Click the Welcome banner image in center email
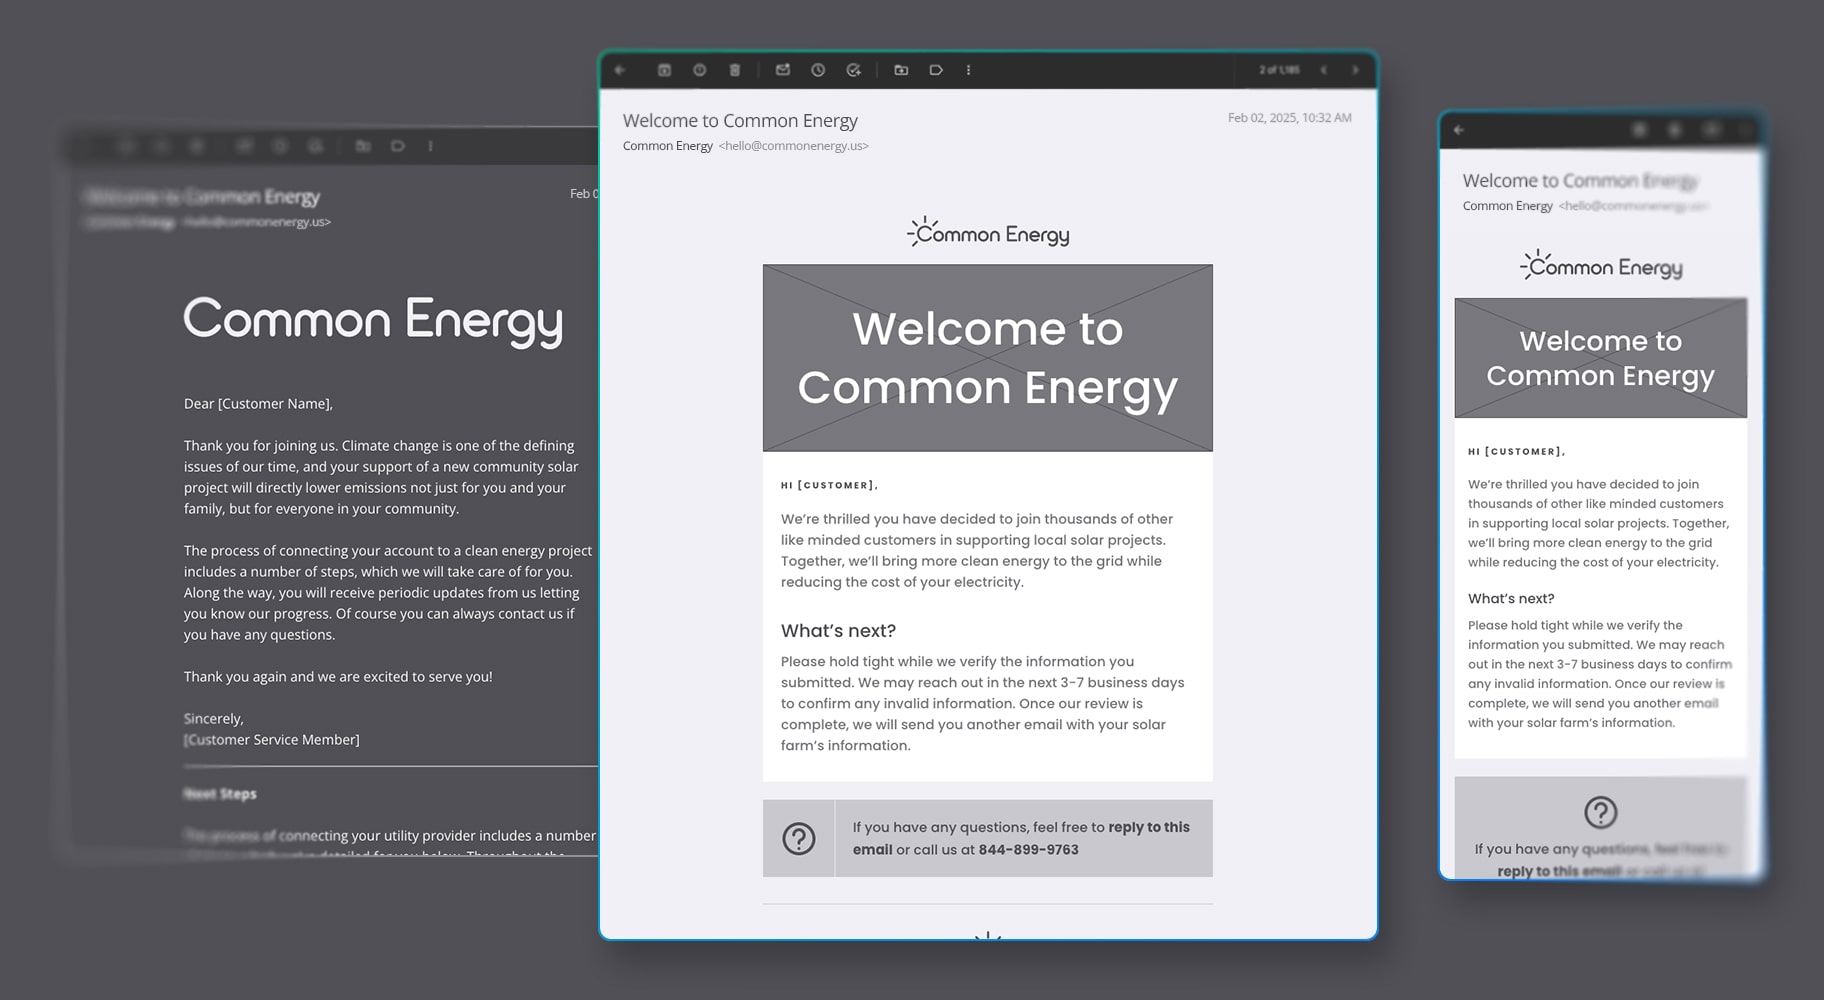This screenshot has width=1824, height=1000. click(x=987, y=358)
